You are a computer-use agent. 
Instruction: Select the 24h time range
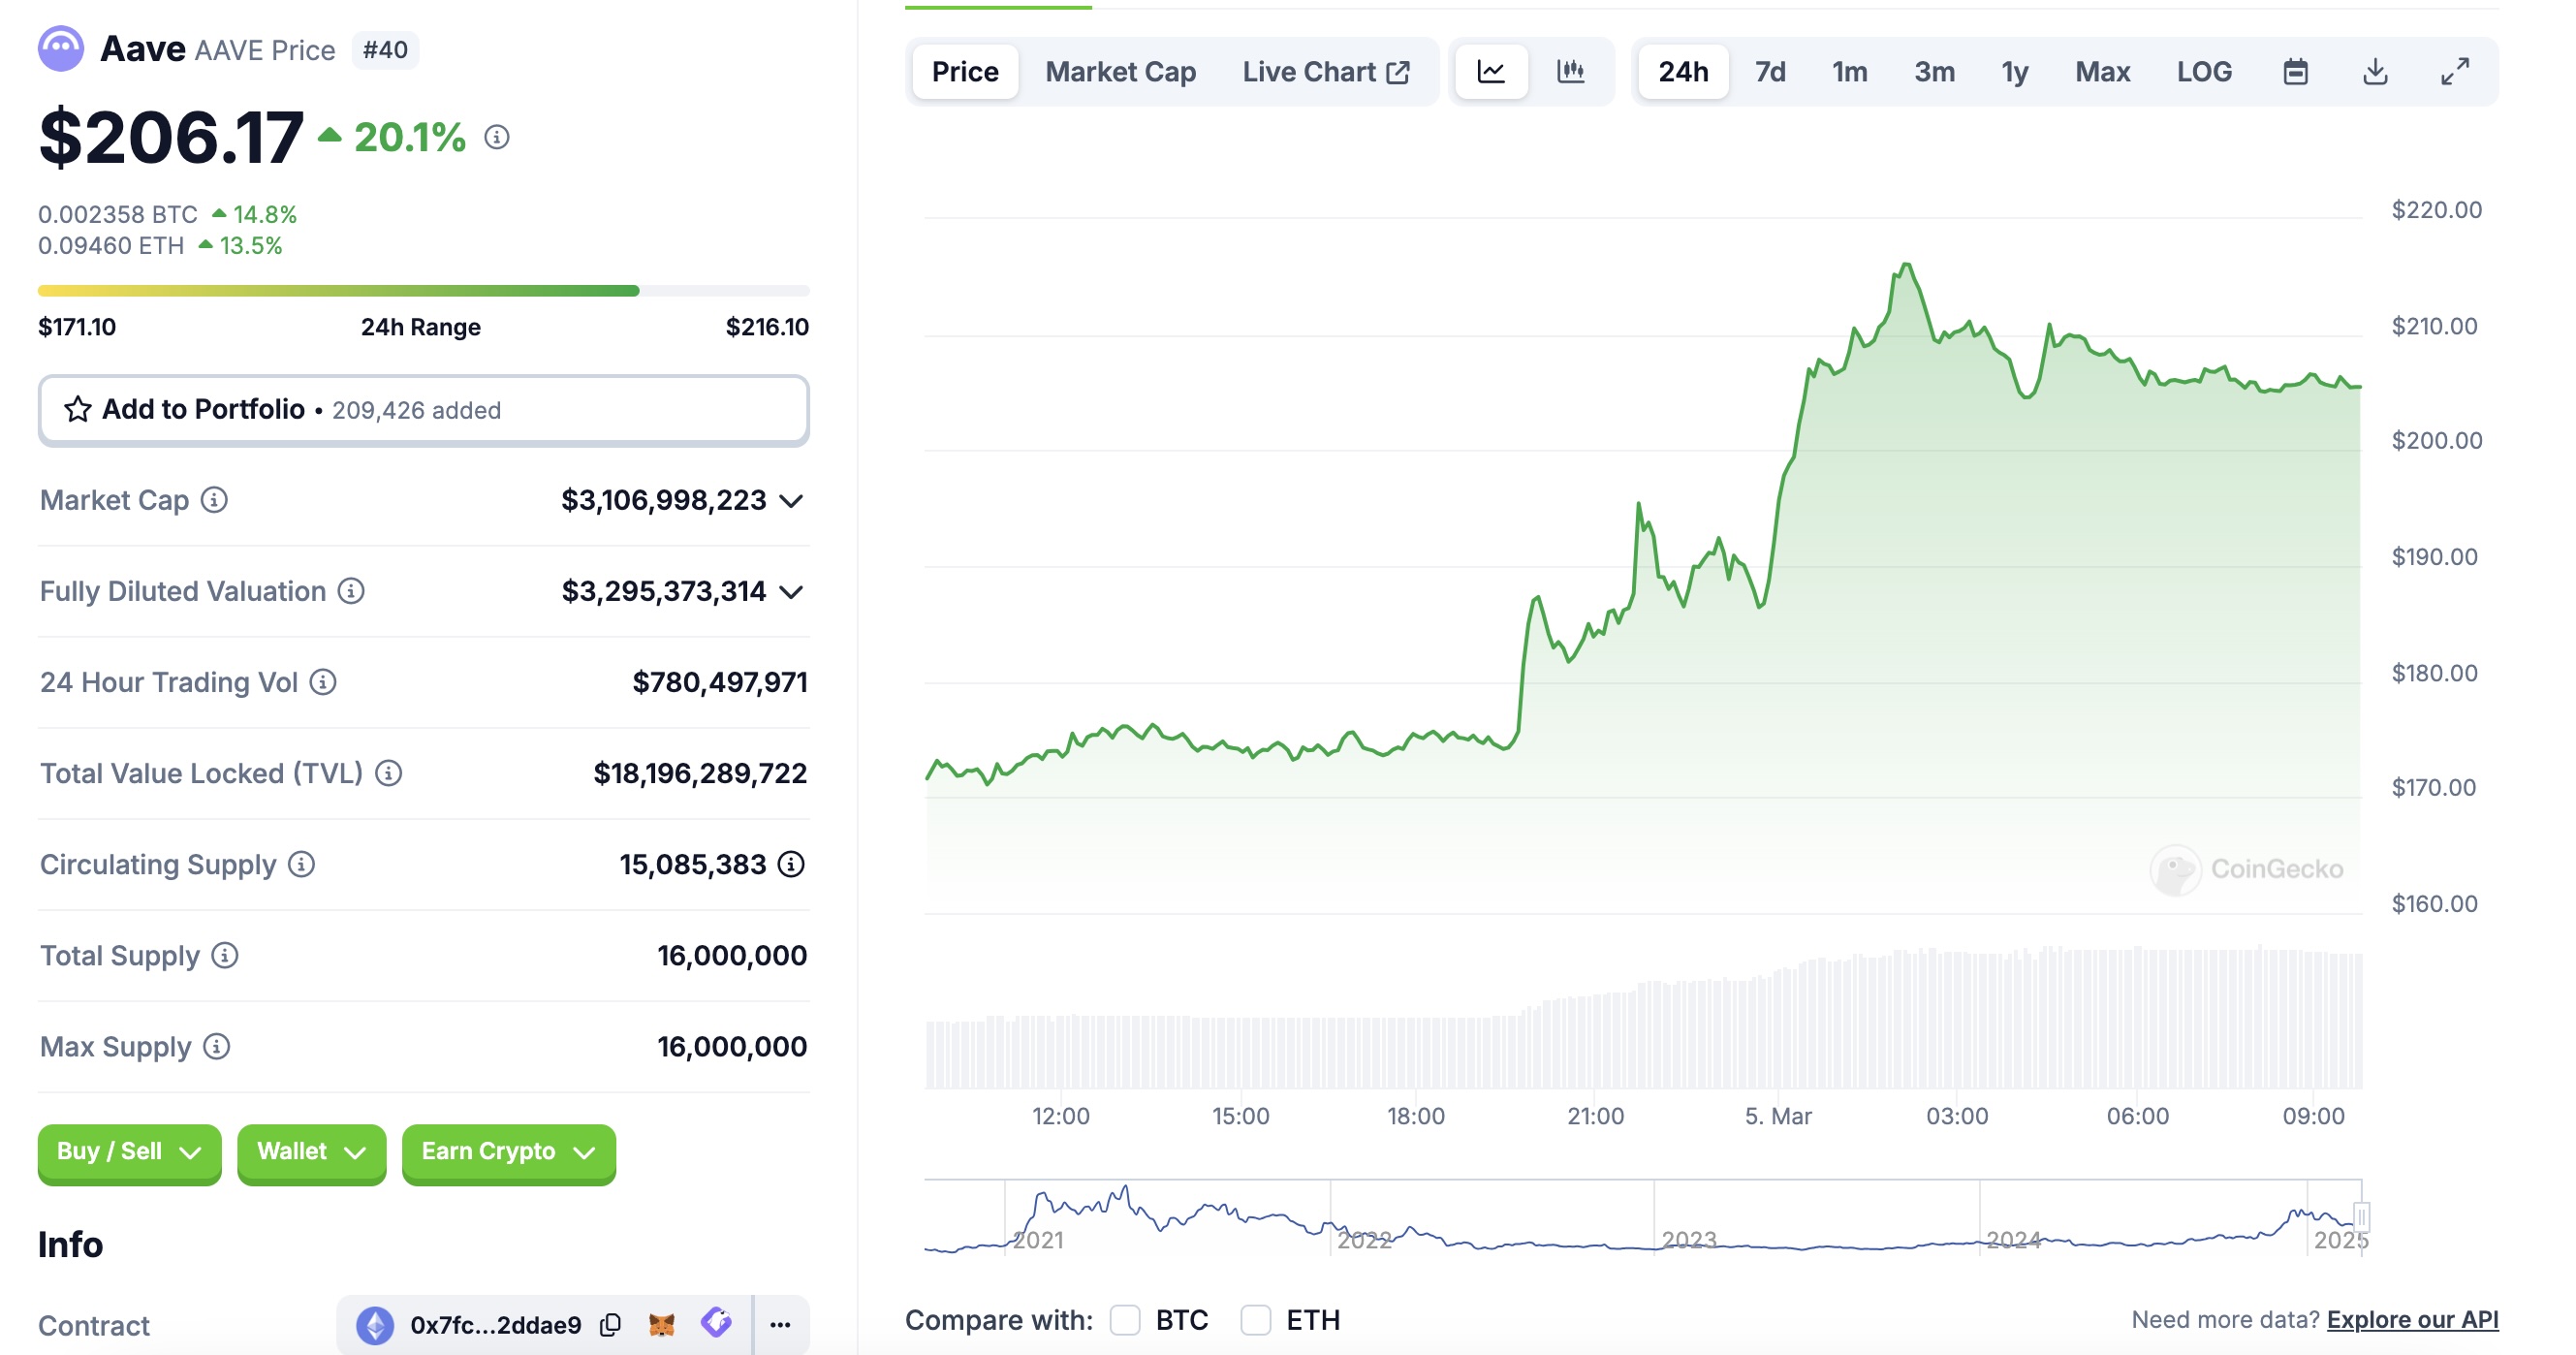[1683, 71]
